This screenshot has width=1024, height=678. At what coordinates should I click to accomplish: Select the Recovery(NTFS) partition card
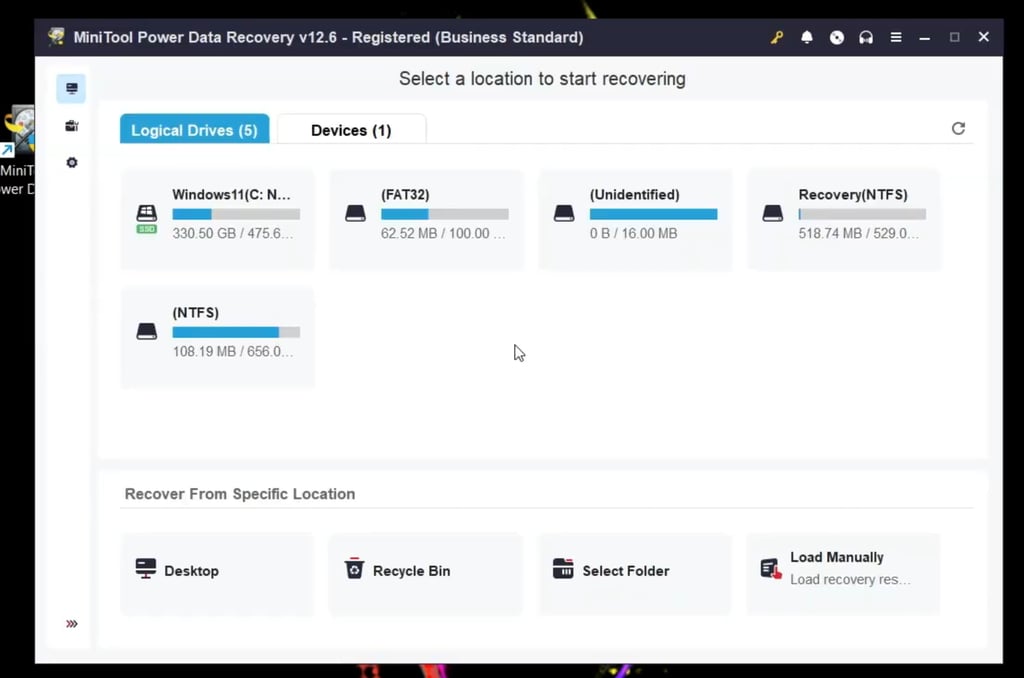tap(844, 219)
